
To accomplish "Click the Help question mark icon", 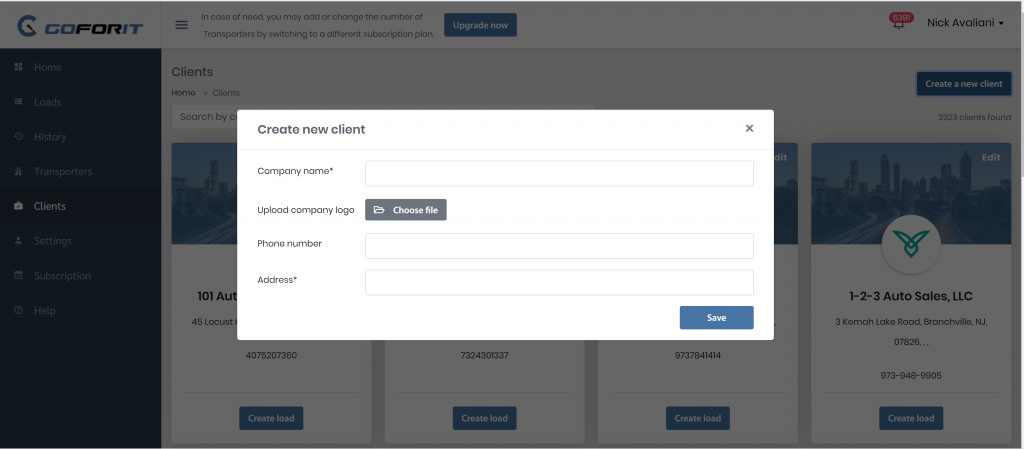I will (x=19, y=310).
